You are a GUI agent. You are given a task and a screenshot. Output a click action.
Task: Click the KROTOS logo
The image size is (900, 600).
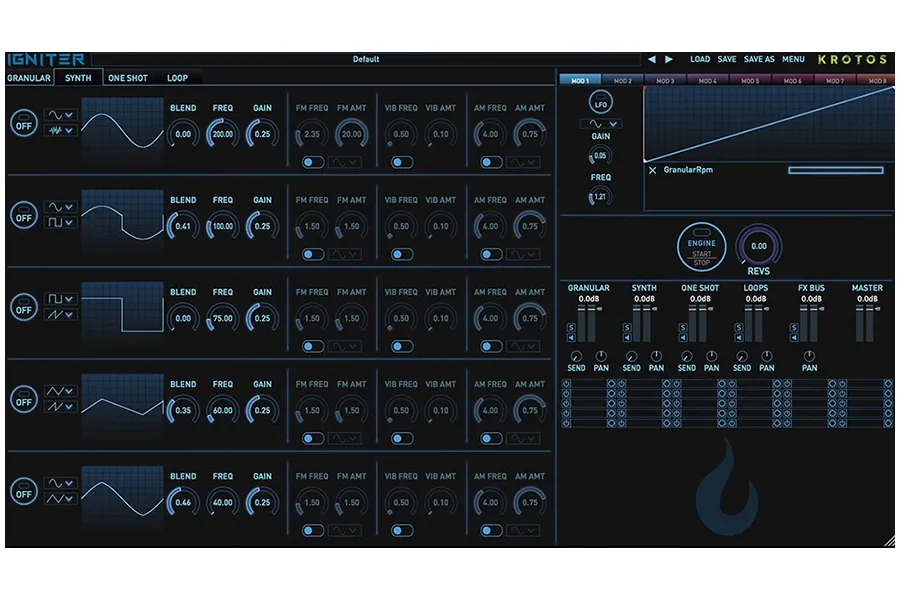pyautogui.click(x=852, y=59)
